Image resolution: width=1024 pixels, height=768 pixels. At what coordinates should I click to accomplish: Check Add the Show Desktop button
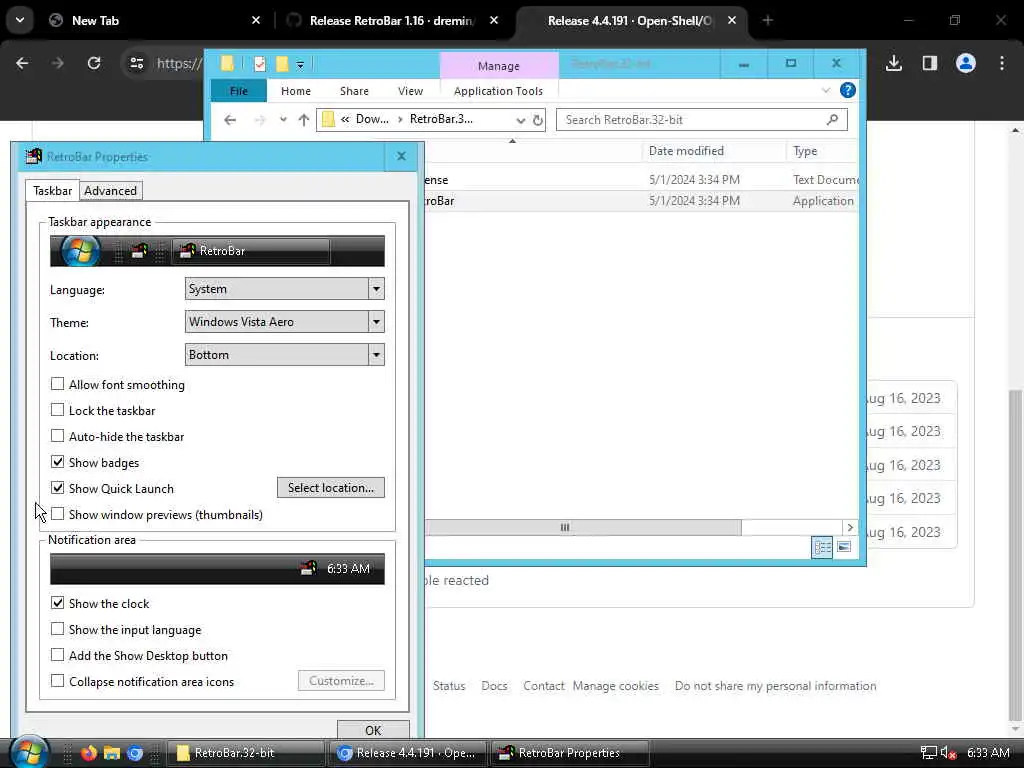click(57, 655)
